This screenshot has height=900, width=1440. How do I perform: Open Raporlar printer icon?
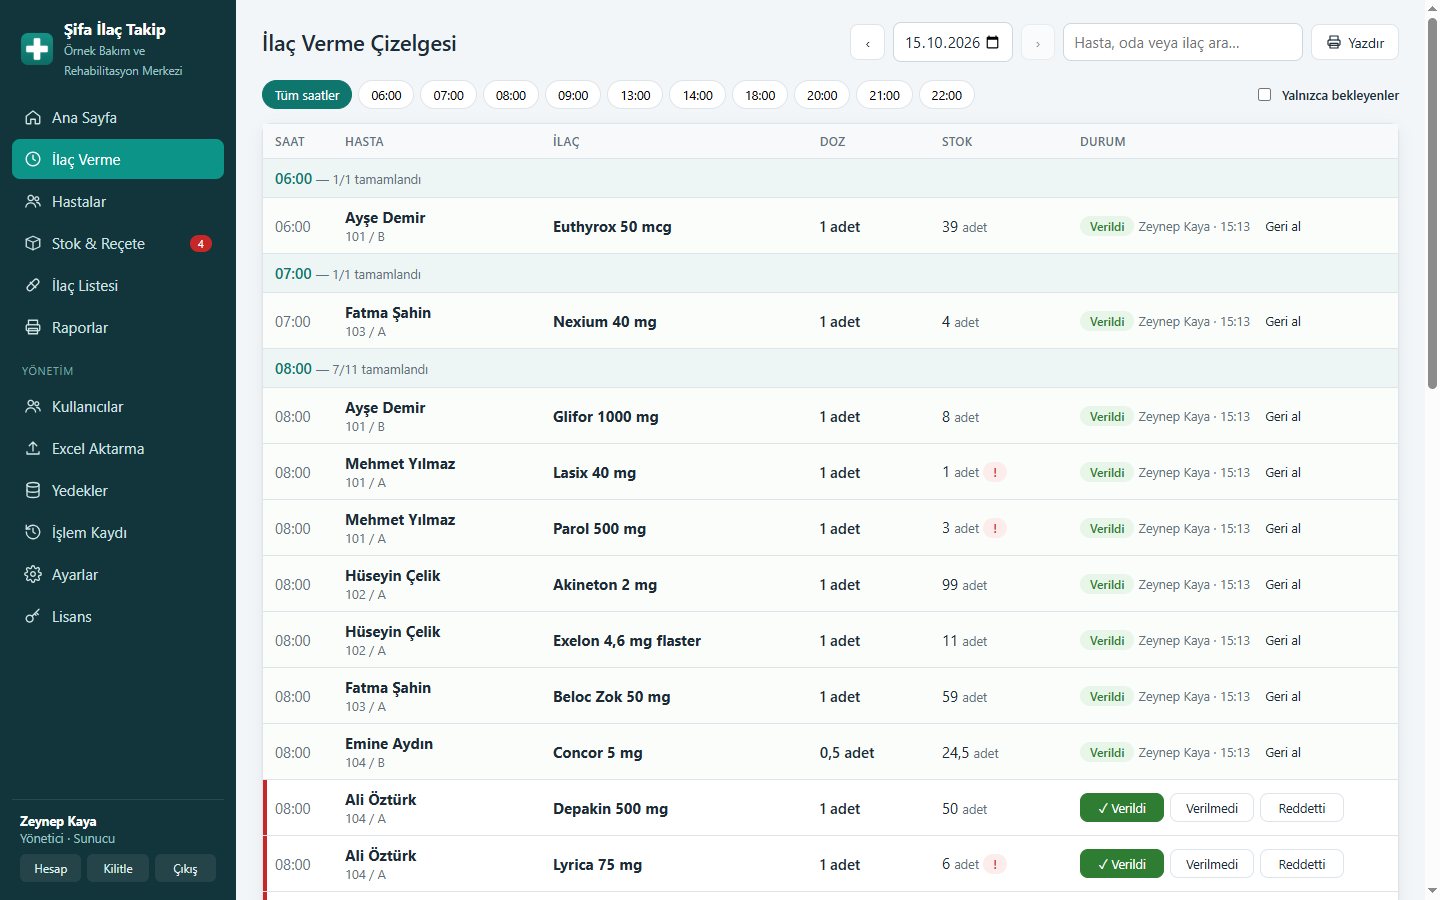pos(33,328)
